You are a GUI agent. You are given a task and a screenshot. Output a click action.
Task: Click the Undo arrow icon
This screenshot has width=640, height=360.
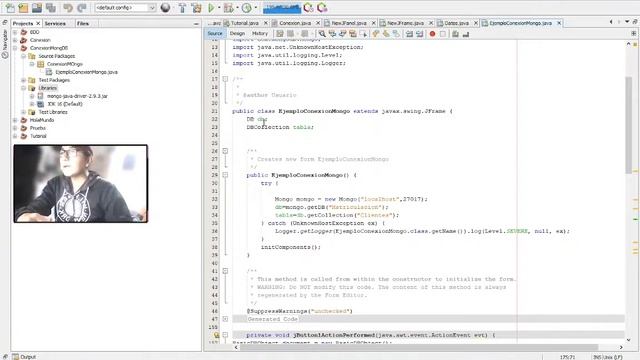(68, 7)
